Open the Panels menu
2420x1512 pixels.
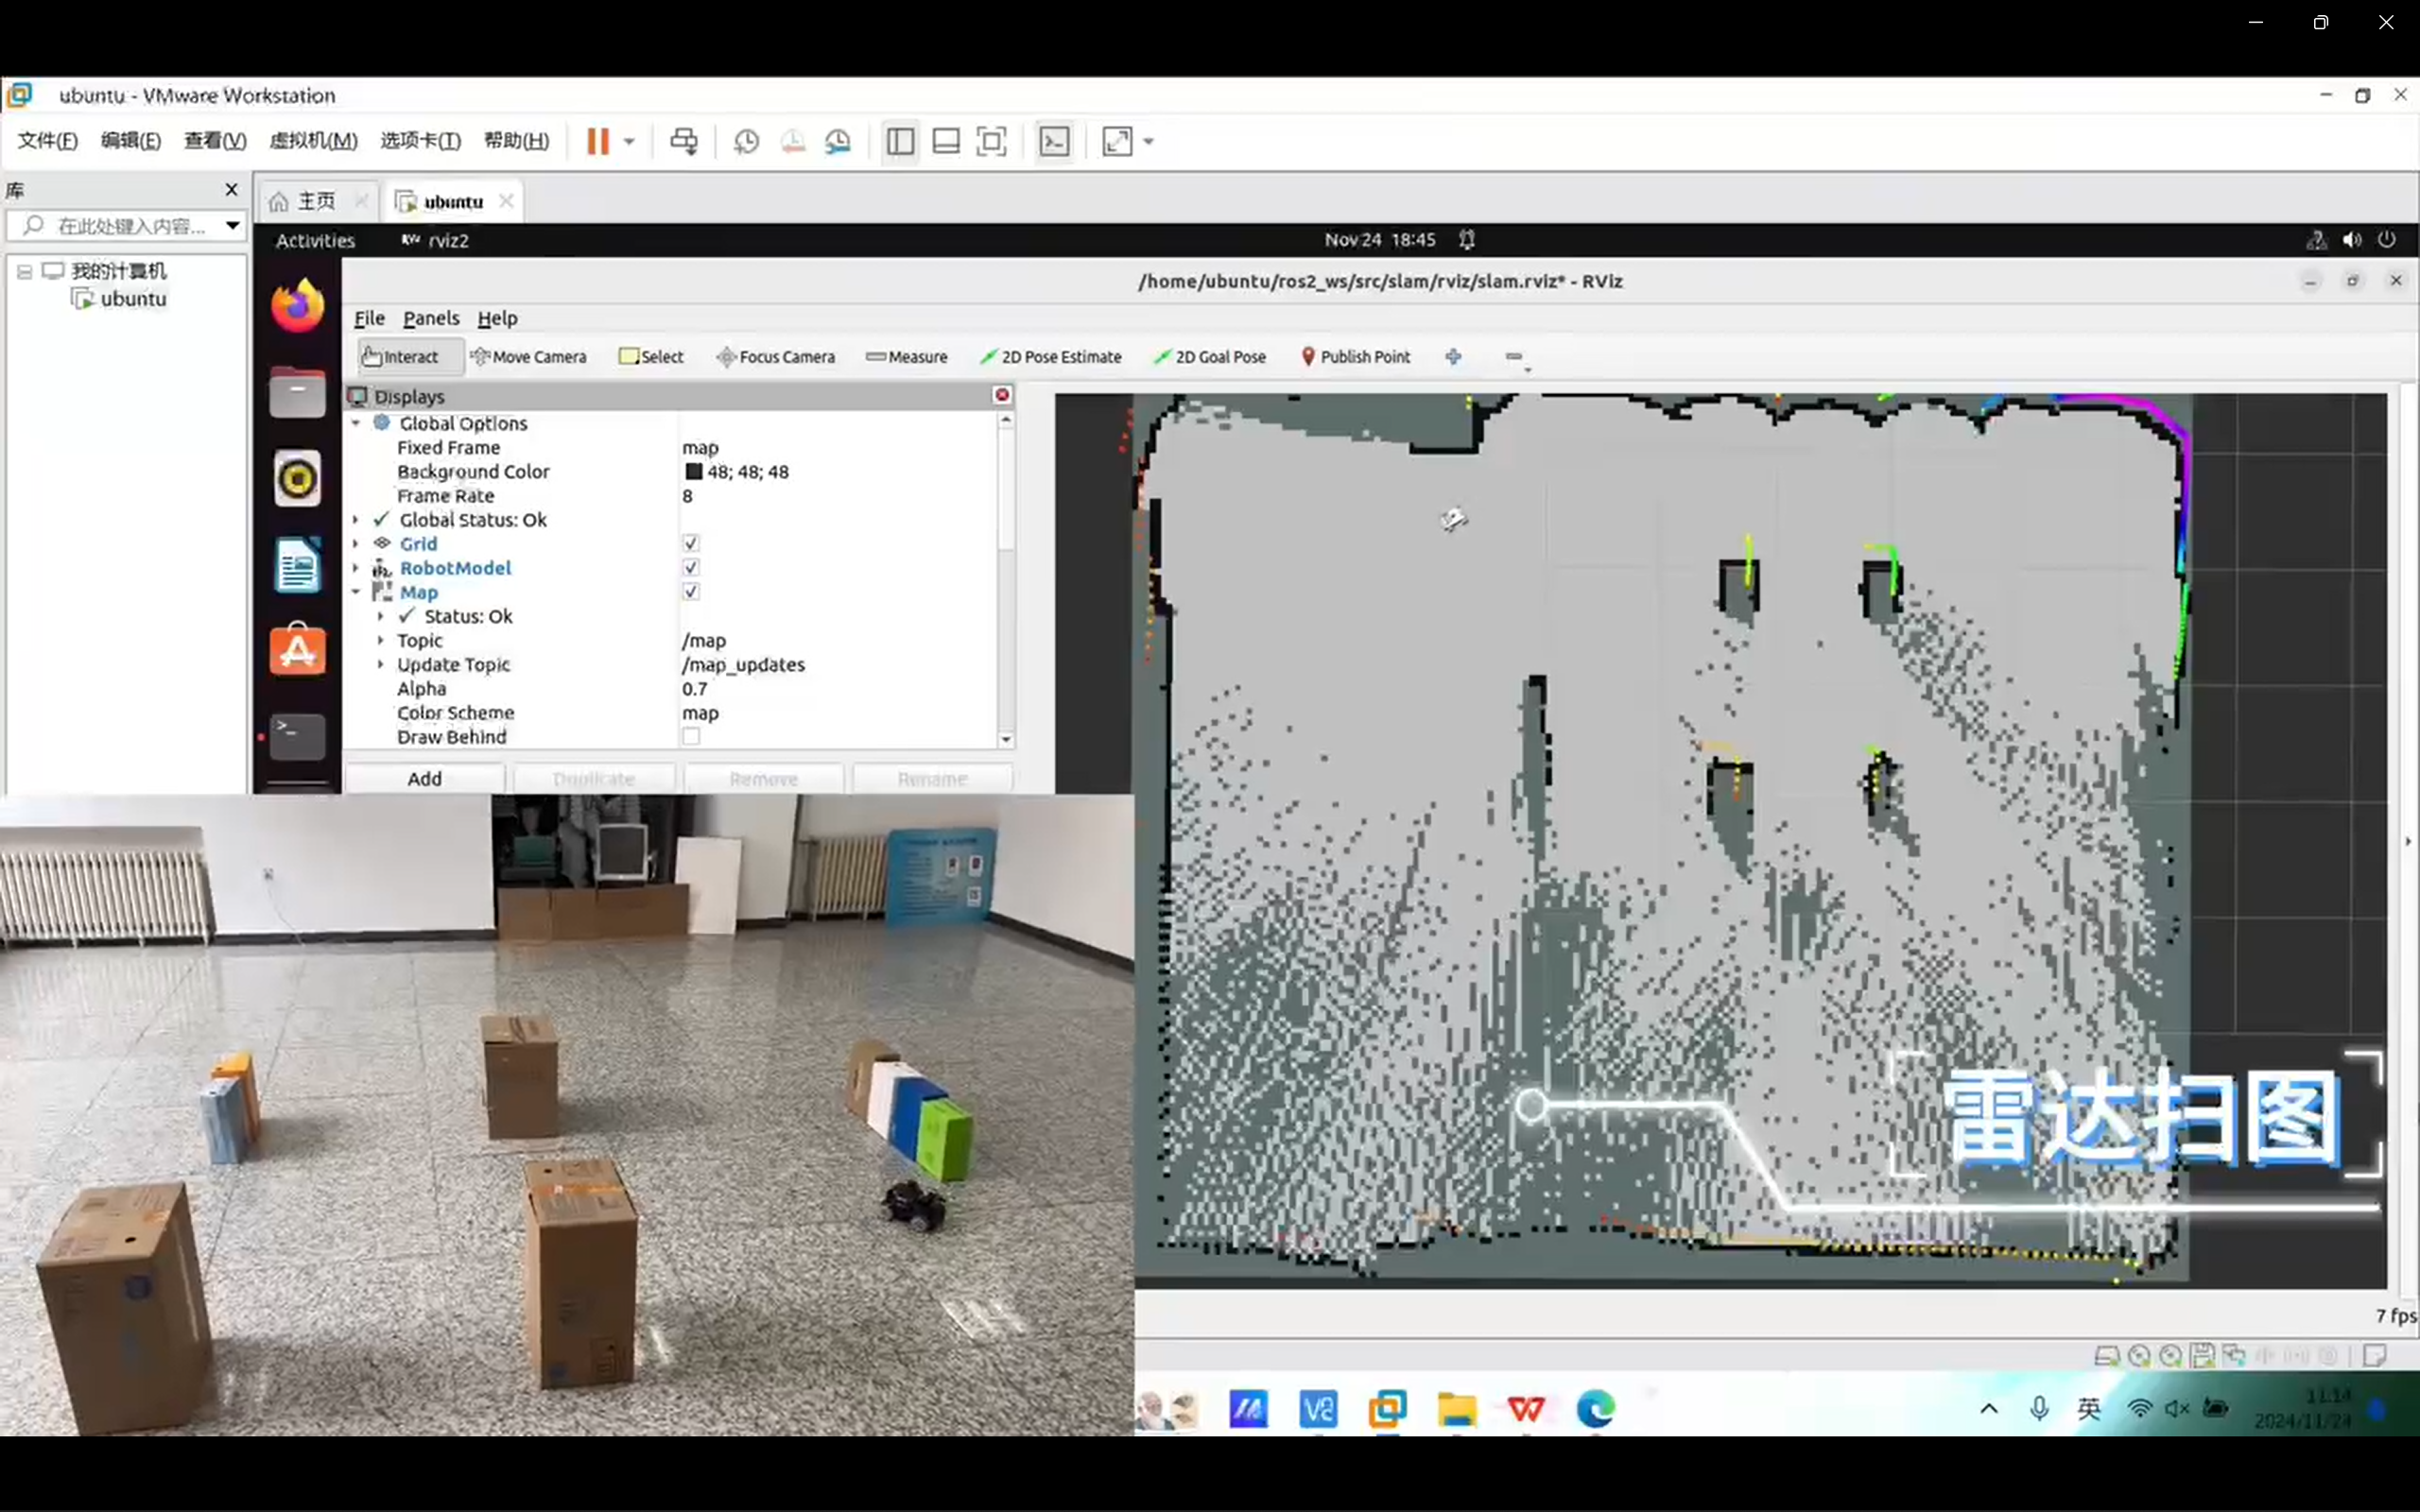point(431,318)
